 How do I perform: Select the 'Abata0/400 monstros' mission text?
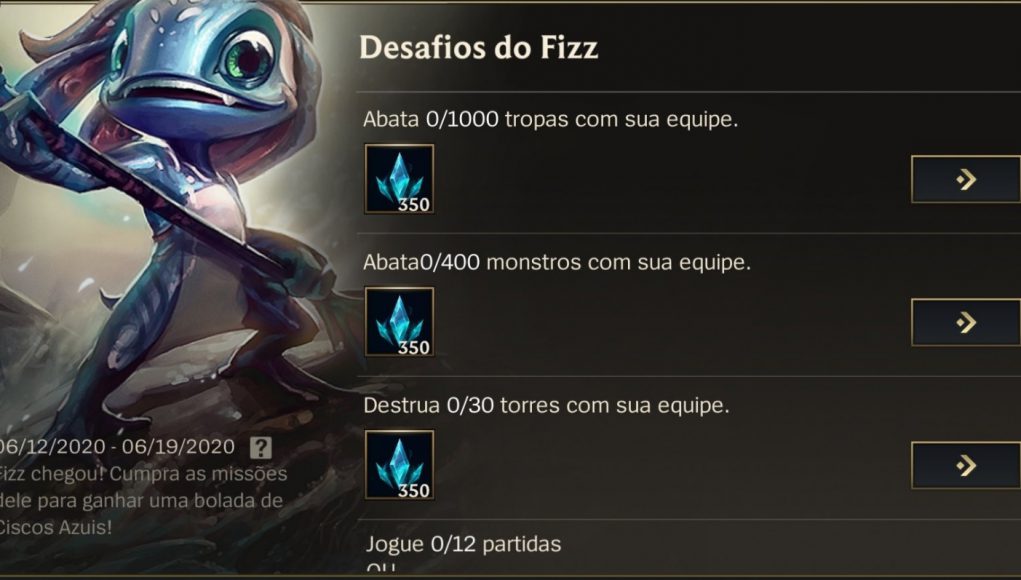pos(557,262)
